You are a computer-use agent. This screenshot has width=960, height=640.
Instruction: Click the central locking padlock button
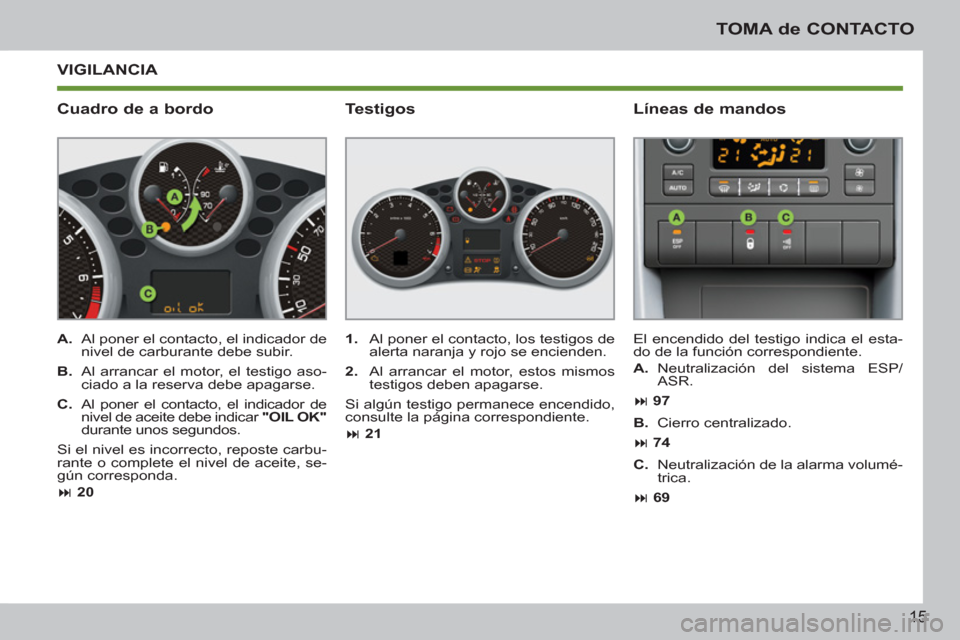pyautogui.click(x=750, y=243)
